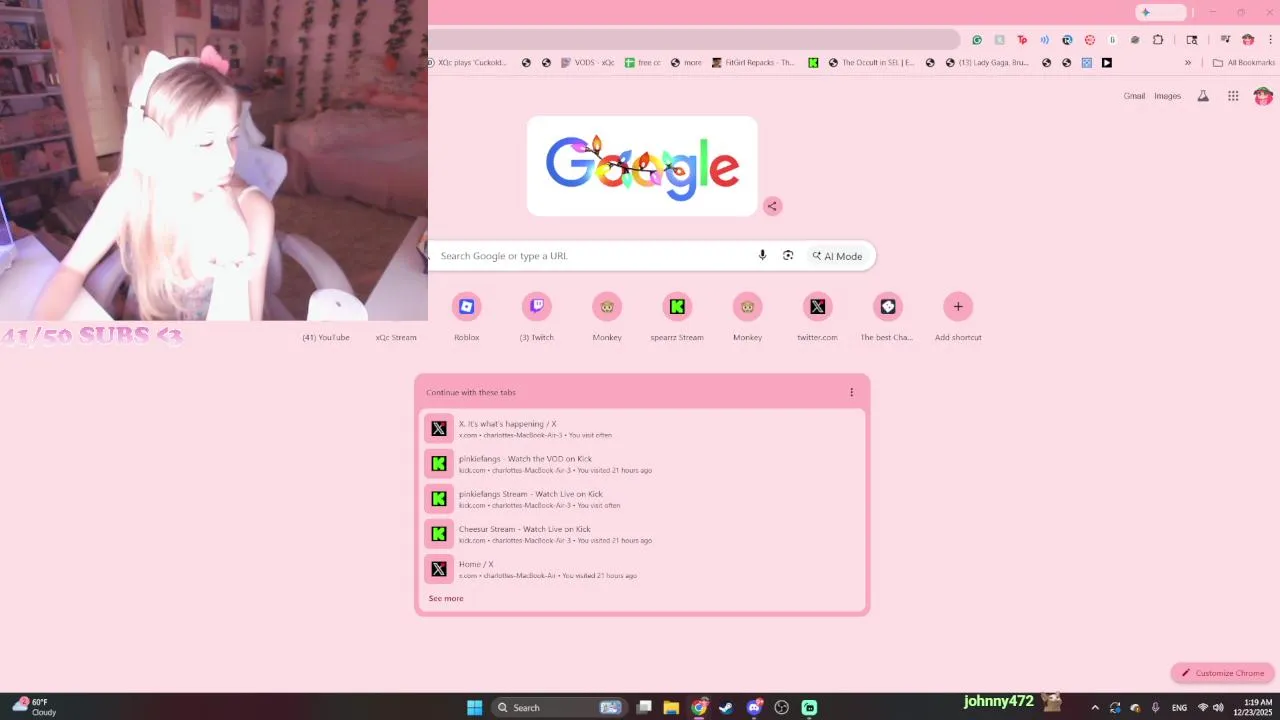
Task: Open the (3) Twitch shortcut
Action: pos(537,307)
